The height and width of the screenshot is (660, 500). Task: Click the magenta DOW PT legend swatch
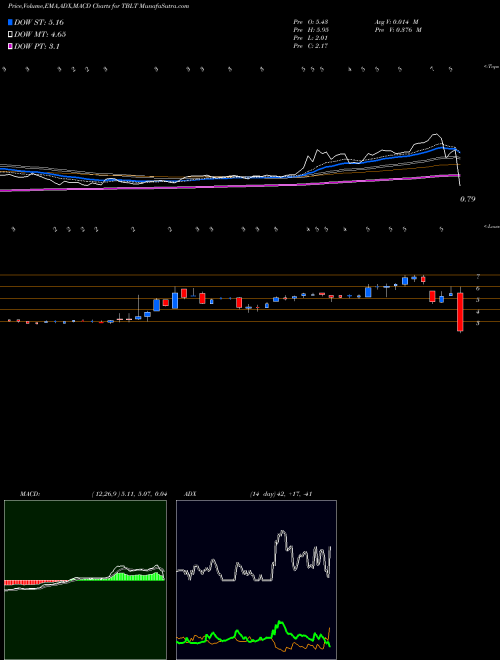[x=11, y=46]
